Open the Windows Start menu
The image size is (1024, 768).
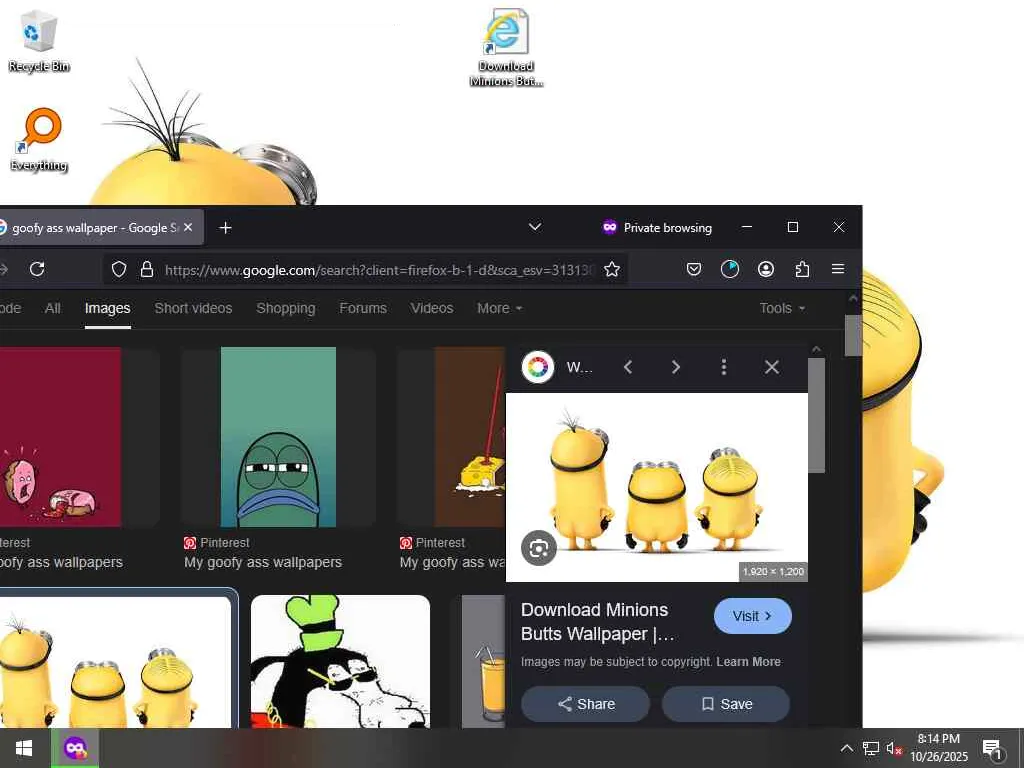click(24, 748)
